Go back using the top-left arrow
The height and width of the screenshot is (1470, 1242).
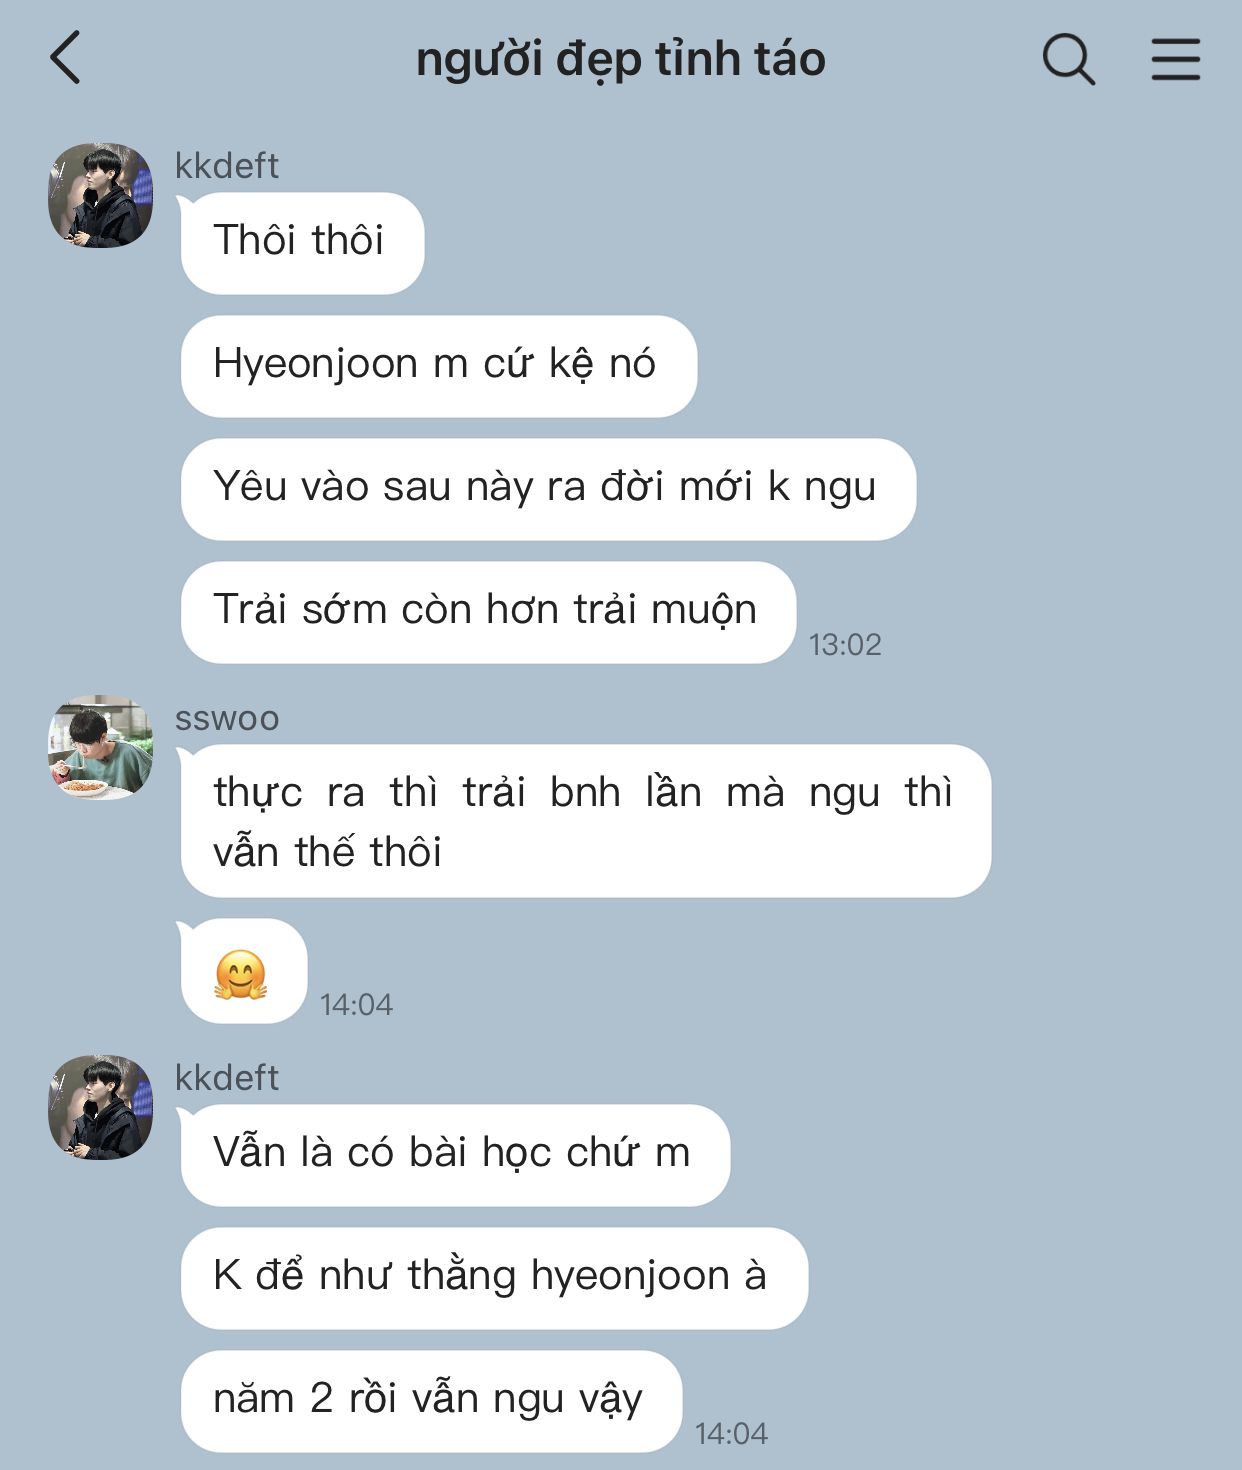[x=65, y=58]
